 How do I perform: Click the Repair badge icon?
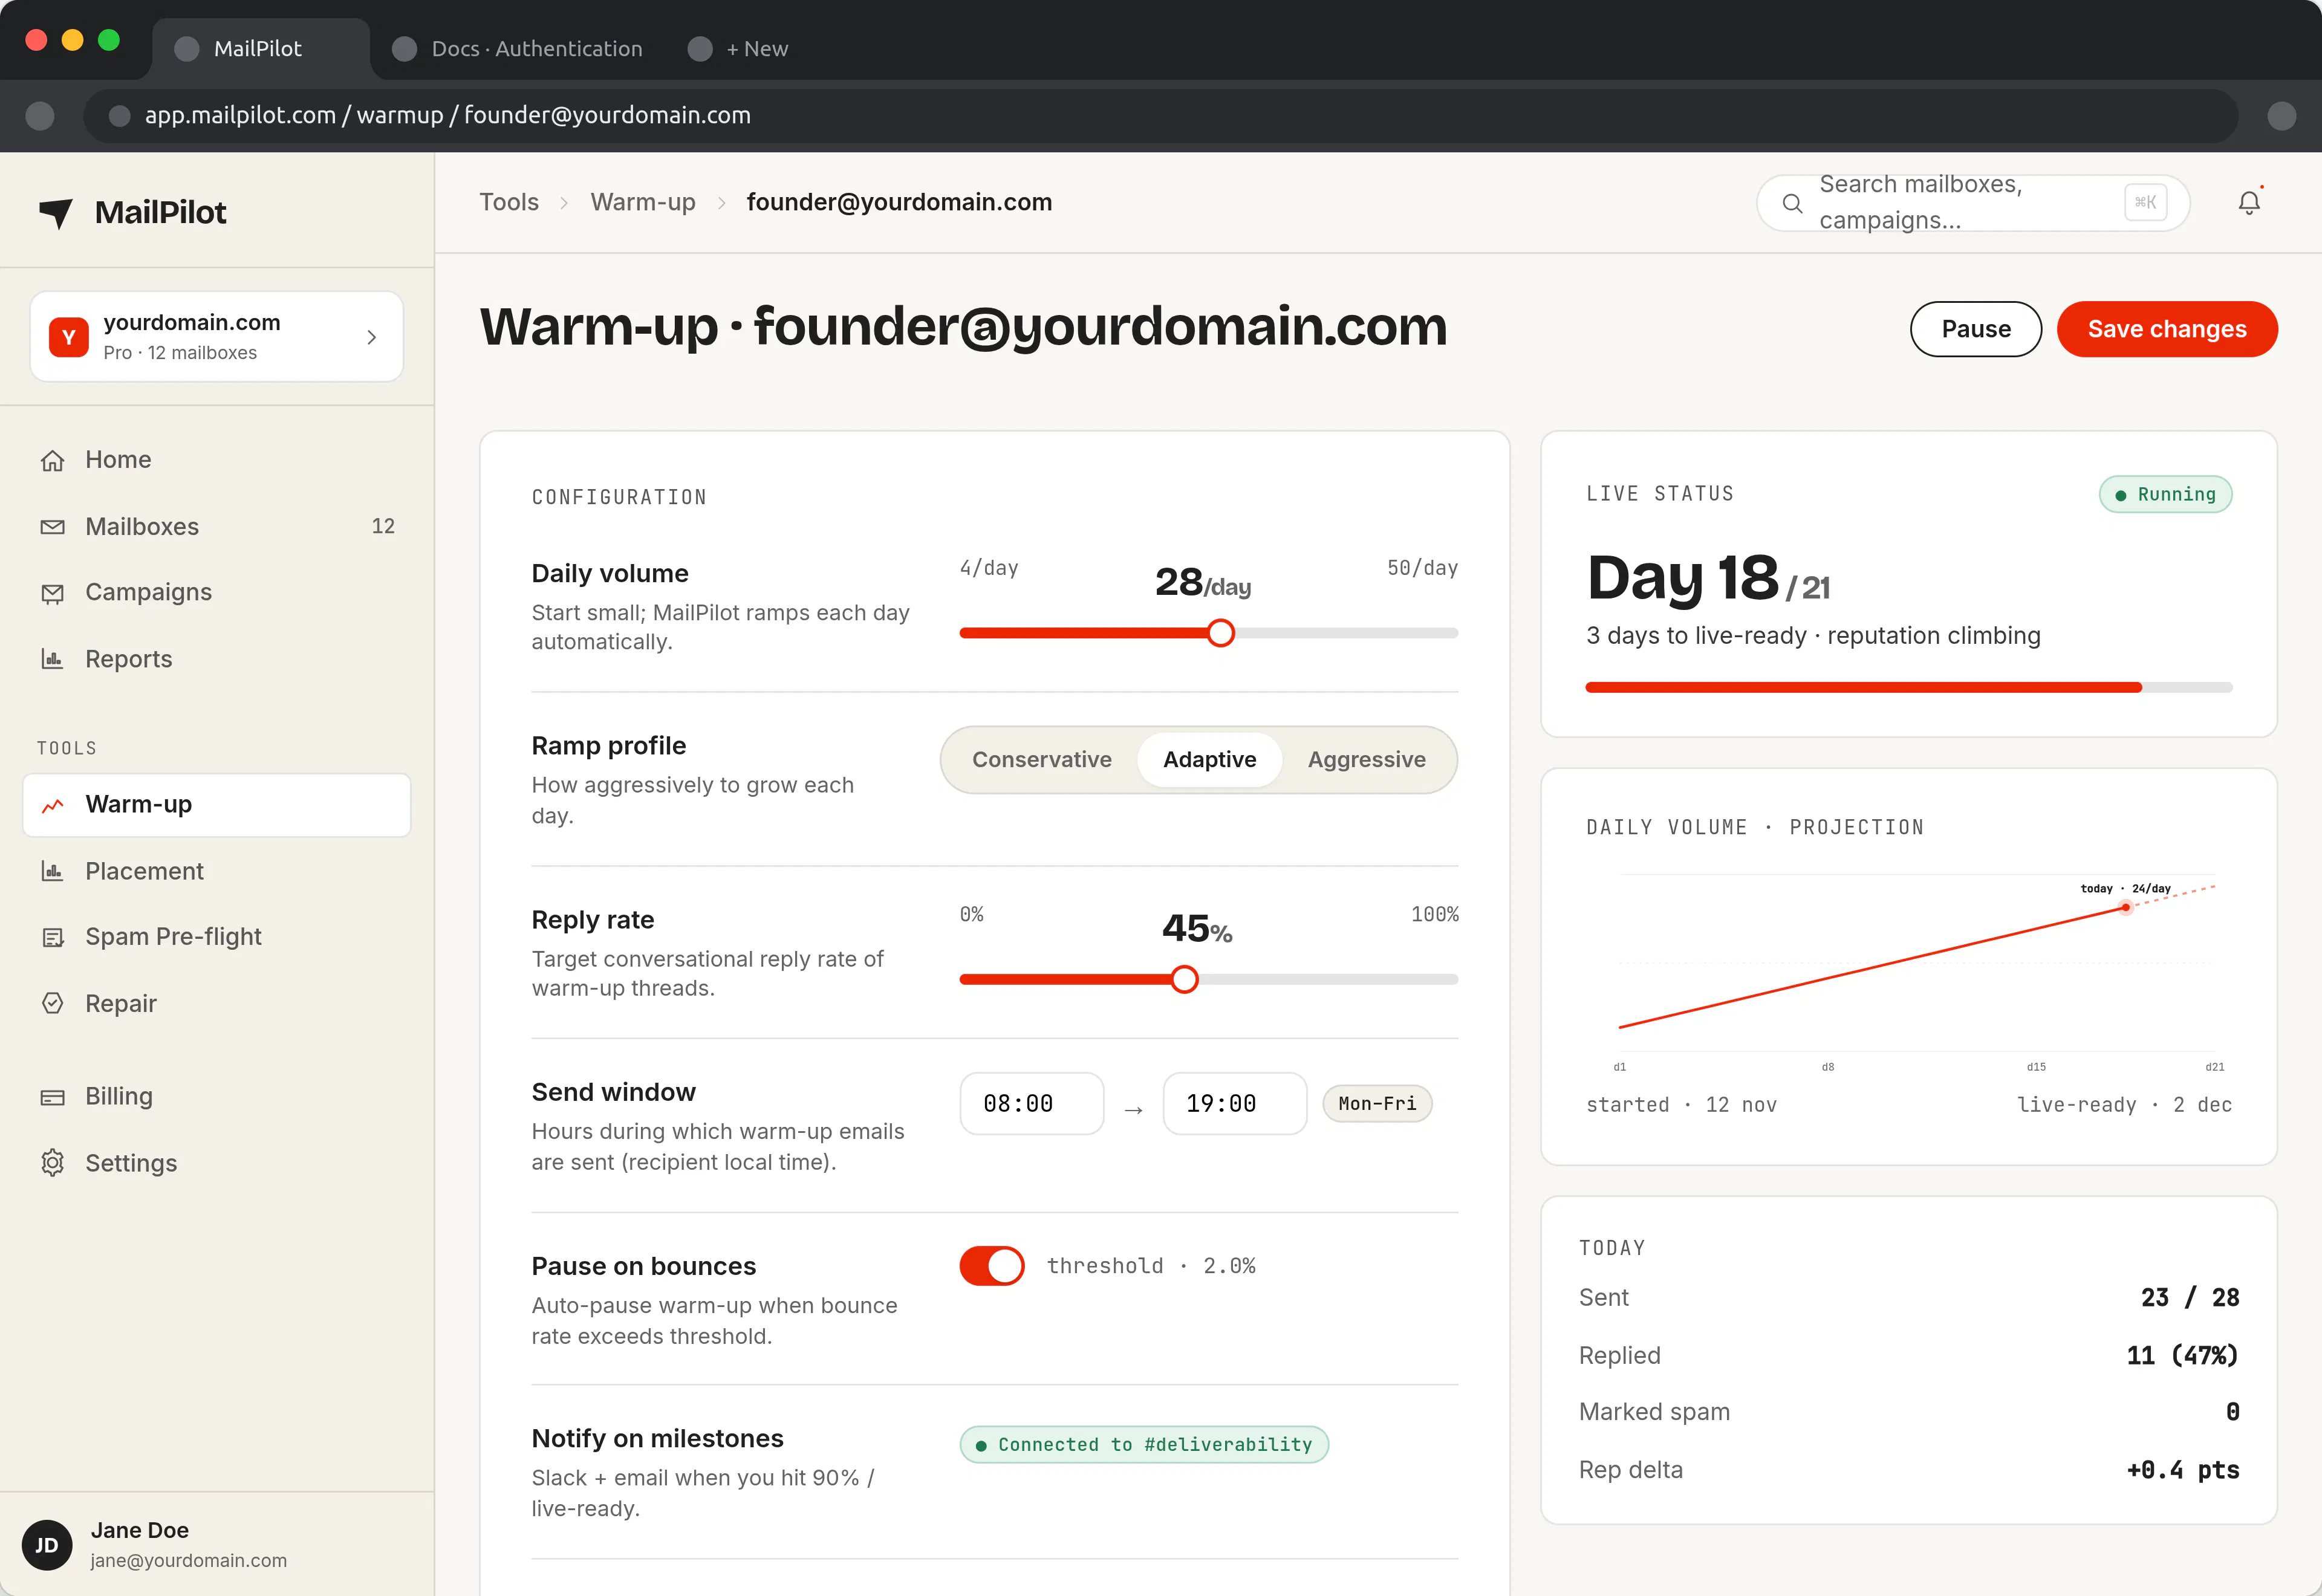53,1003
